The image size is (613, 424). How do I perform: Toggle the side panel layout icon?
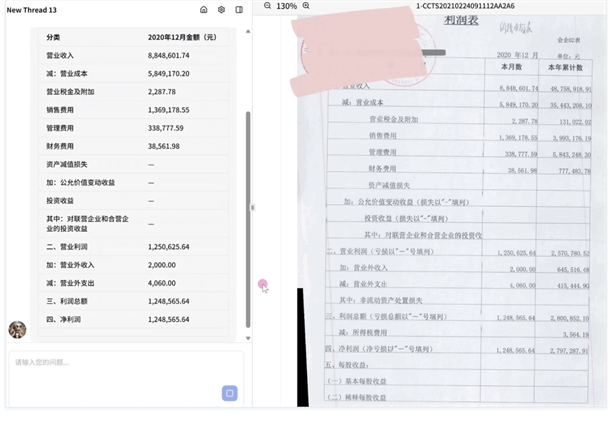tap(239, 10)
